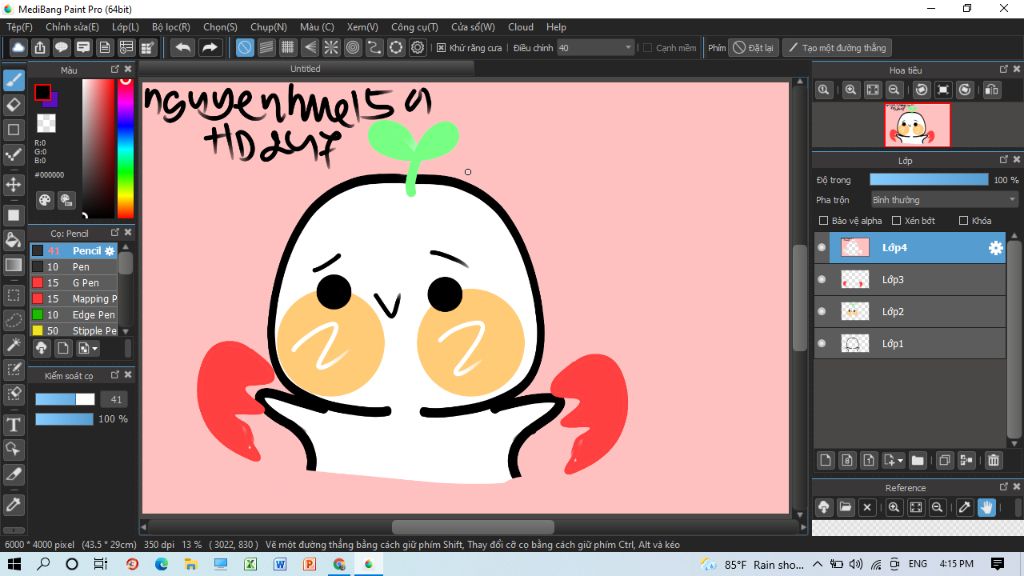Viewport: 1024px width, 576px height.
Task: Click the Đặt lại reset button
Action: [753, 47]
